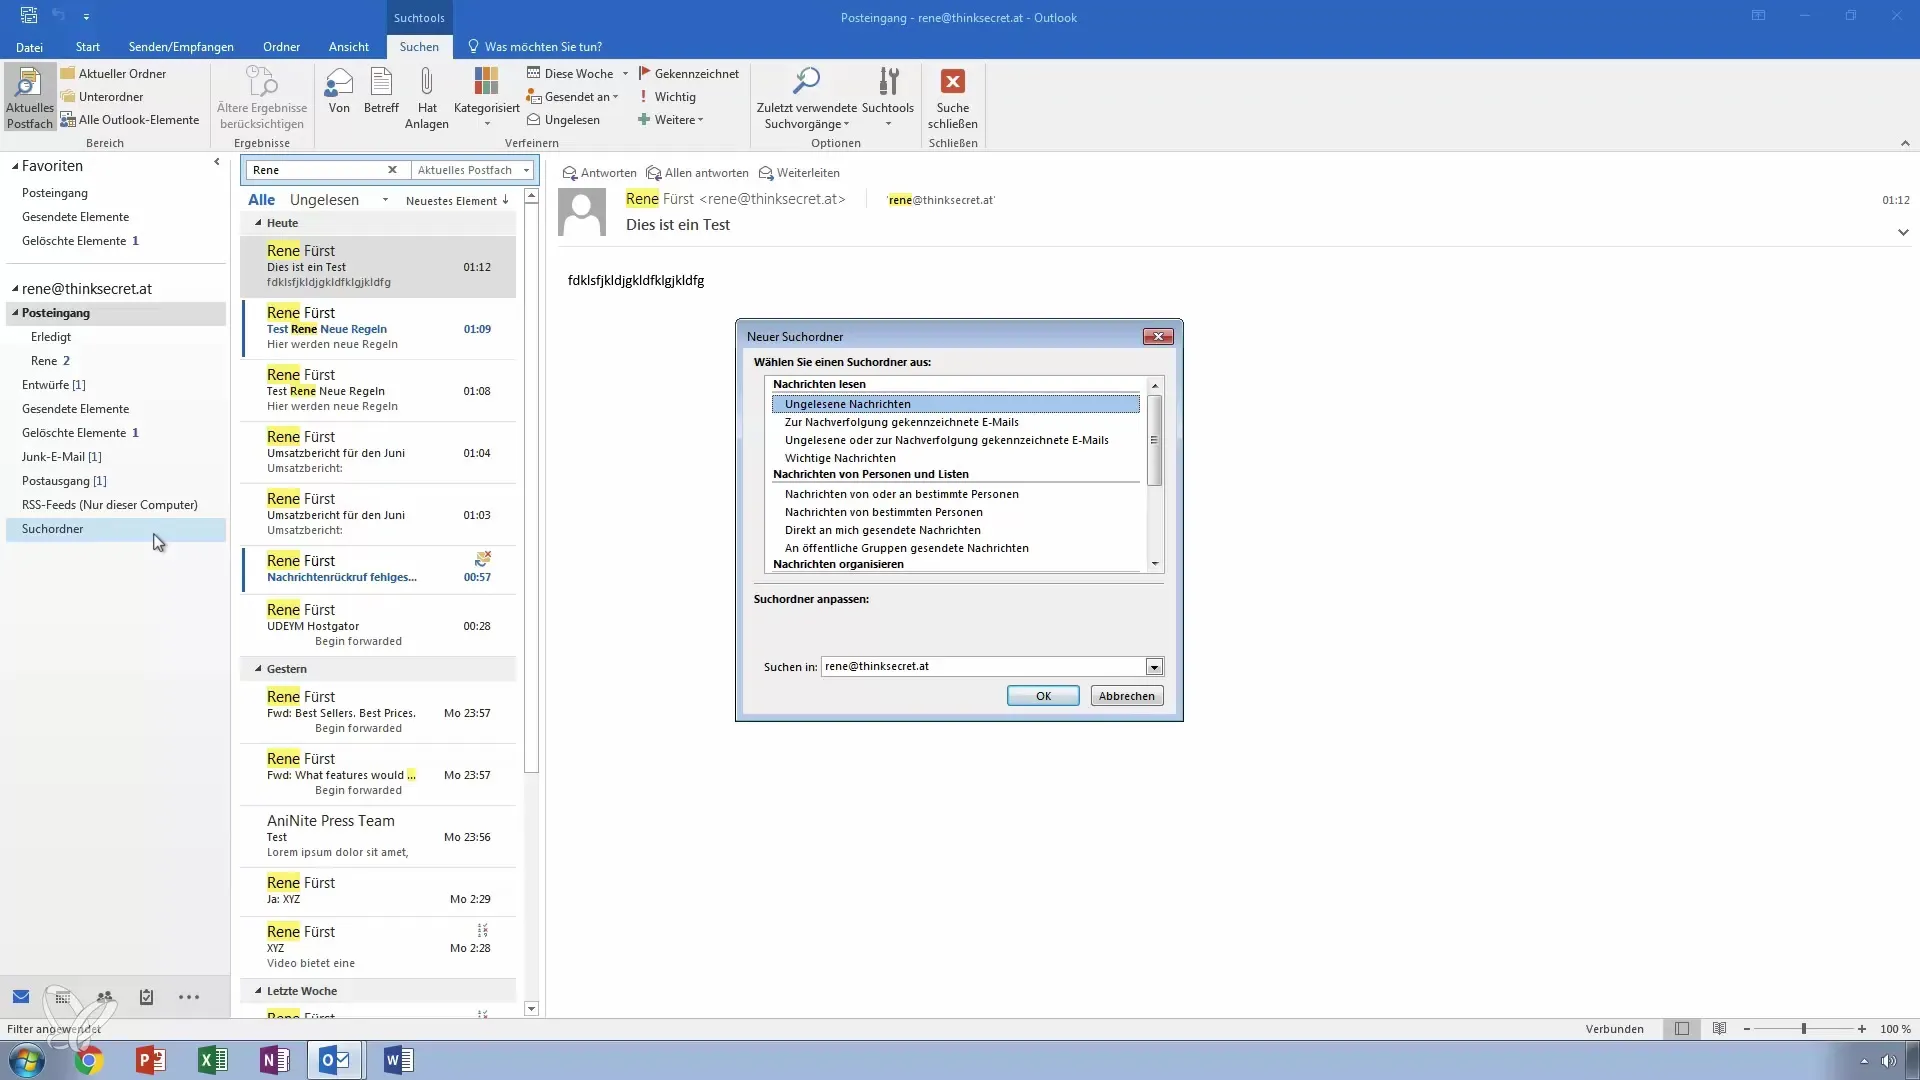The width and height of the screenshot is (1920, 1080).
Task: Open Gesendet an dropdown
Action: click(x=572, y=97)
